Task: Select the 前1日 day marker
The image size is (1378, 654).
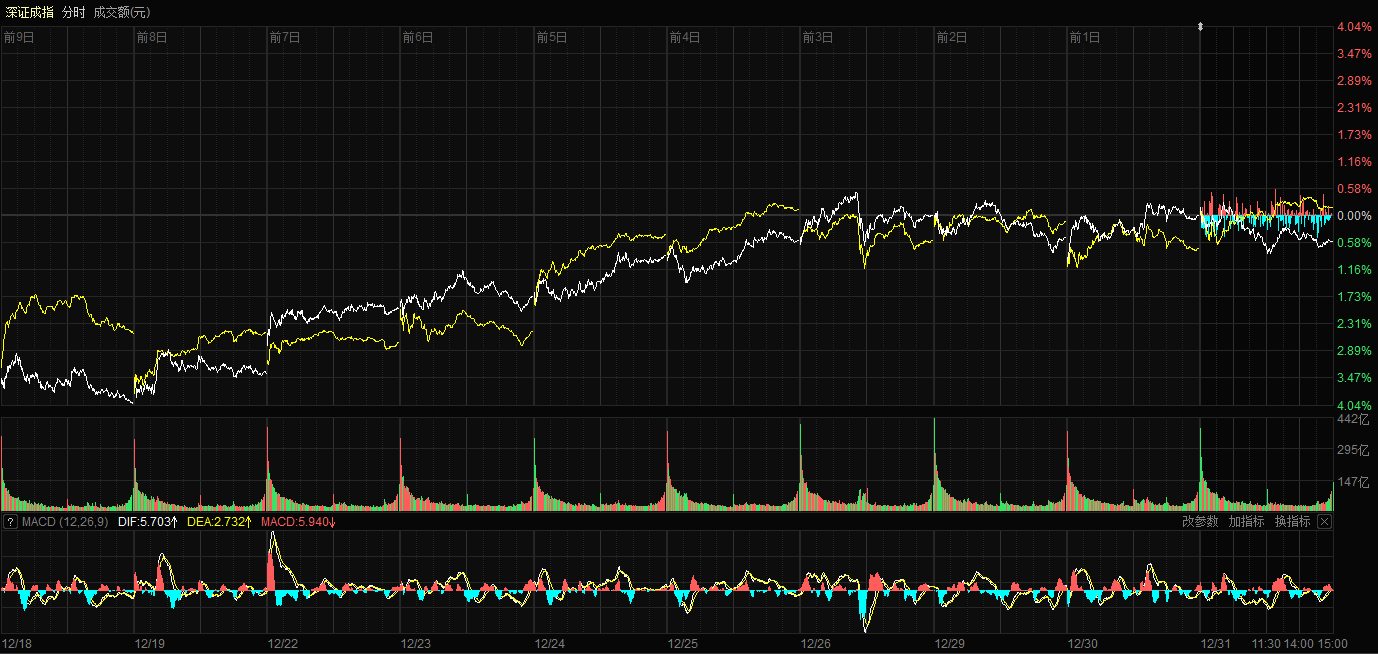Action: (1085, 37)
